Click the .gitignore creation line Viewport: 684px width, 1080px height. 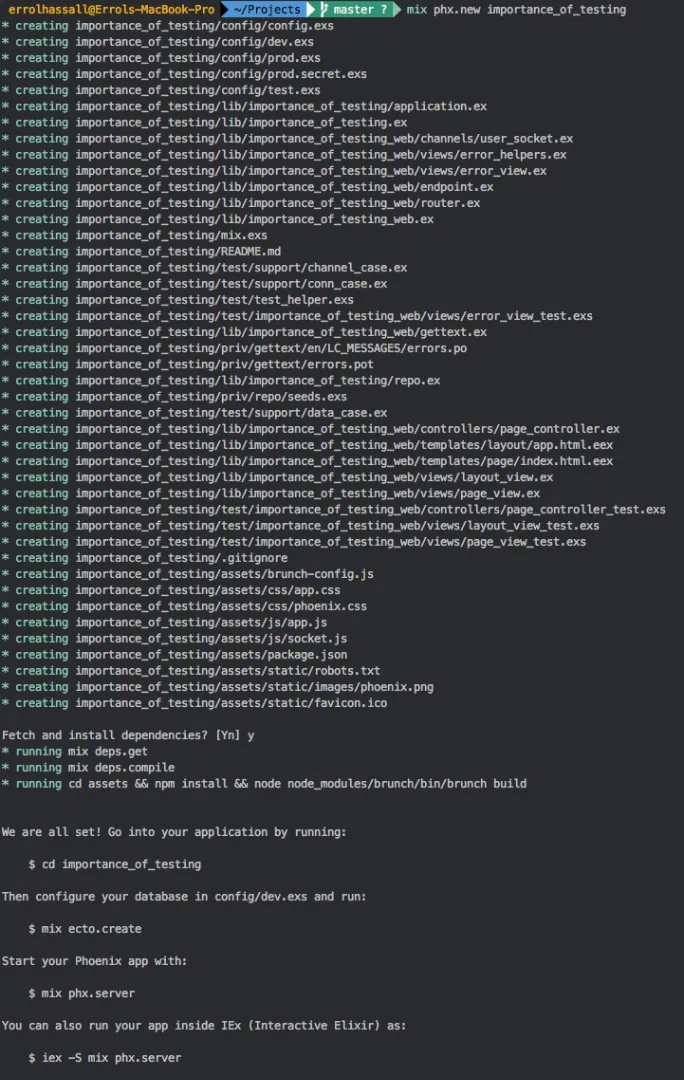[x=145, y=558]
